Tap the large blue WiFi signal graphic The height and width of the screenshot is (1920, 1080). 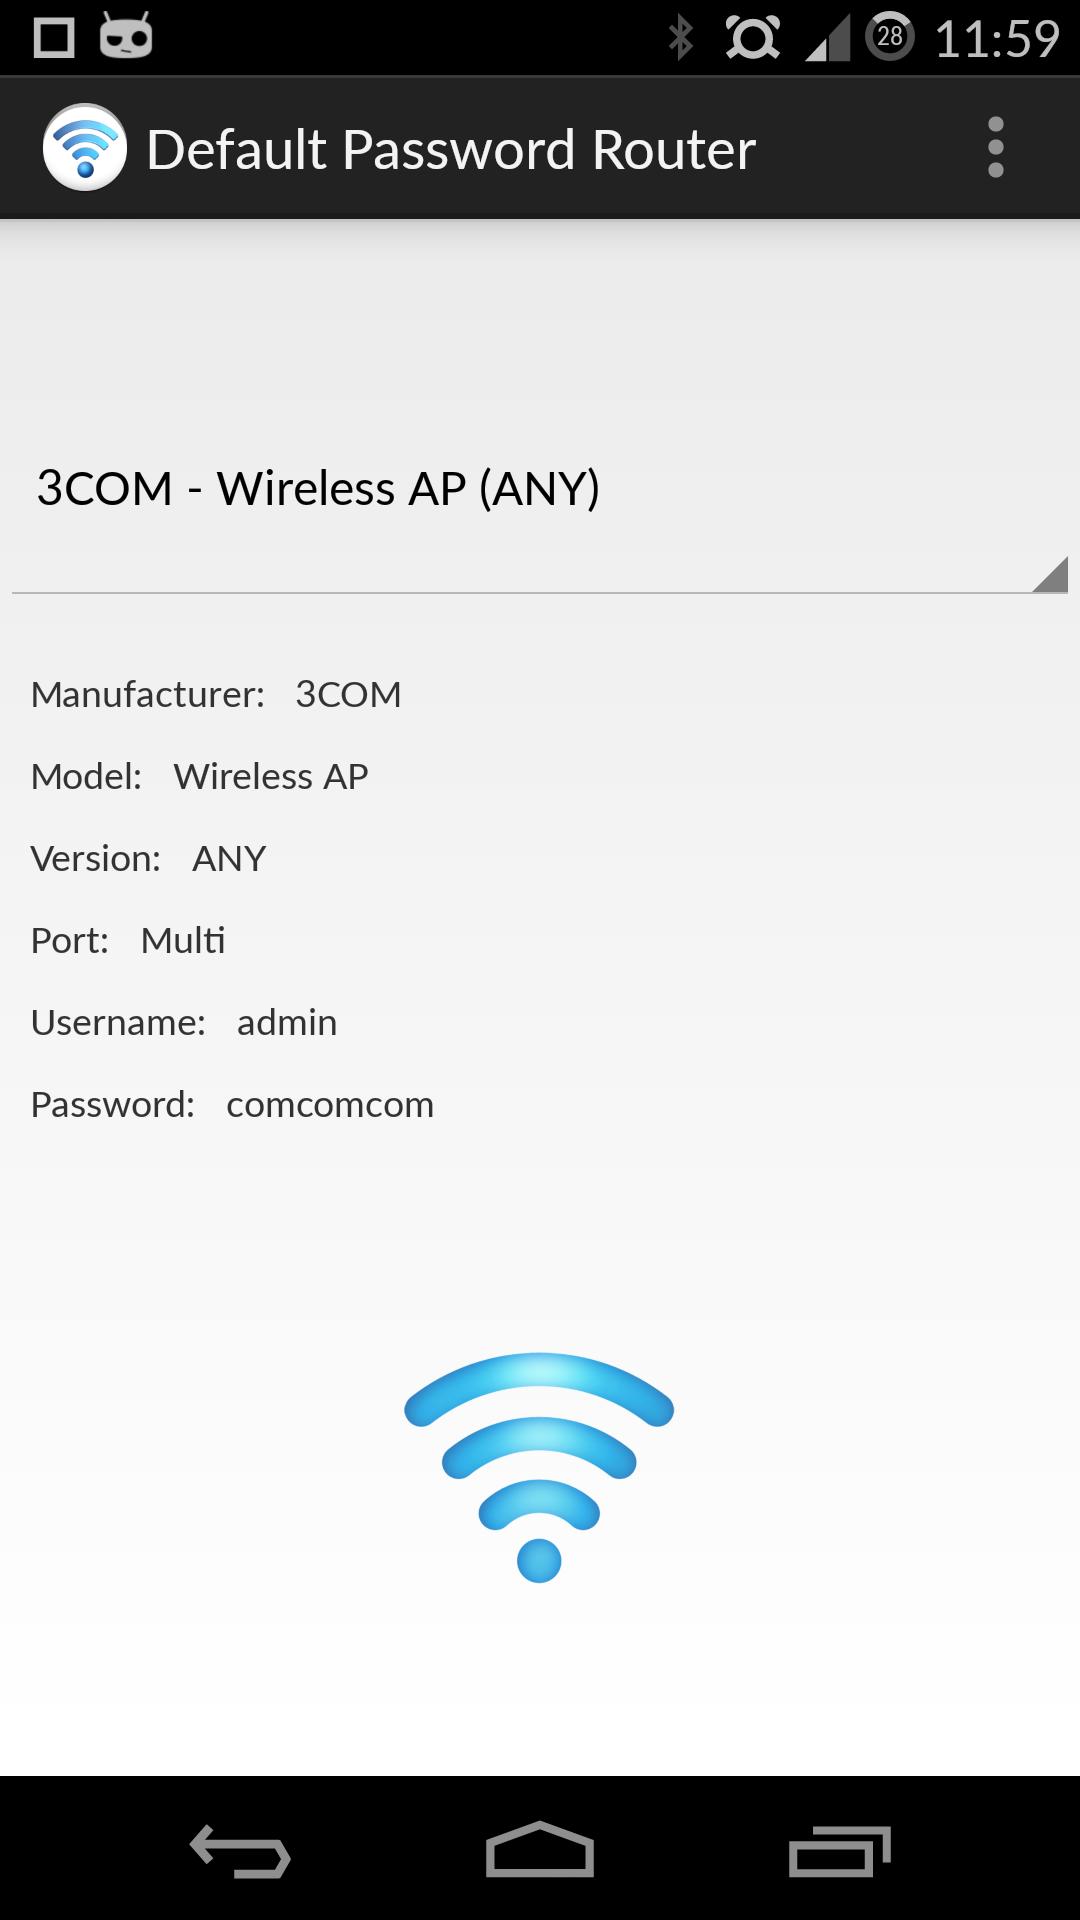pos(538,1460)
